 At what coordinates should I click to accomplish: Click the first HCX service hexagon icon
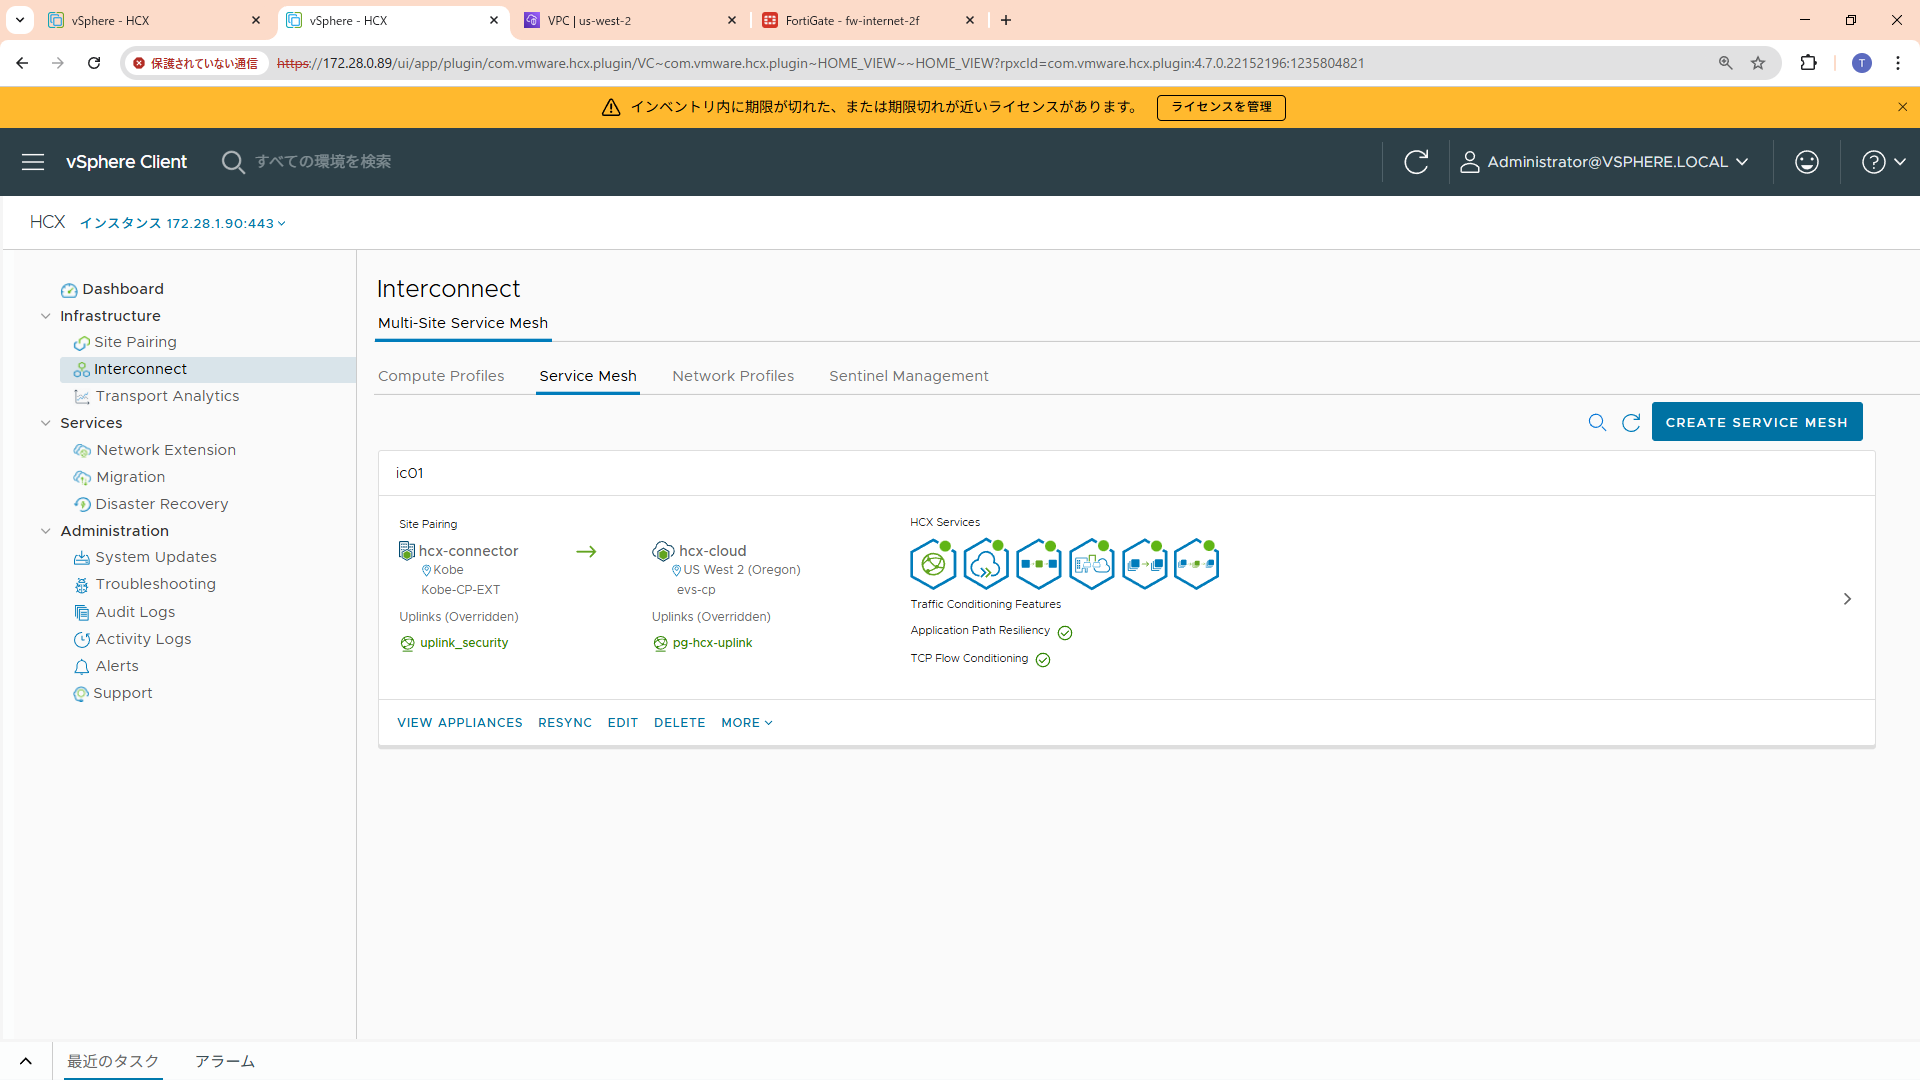coord(932,564)
